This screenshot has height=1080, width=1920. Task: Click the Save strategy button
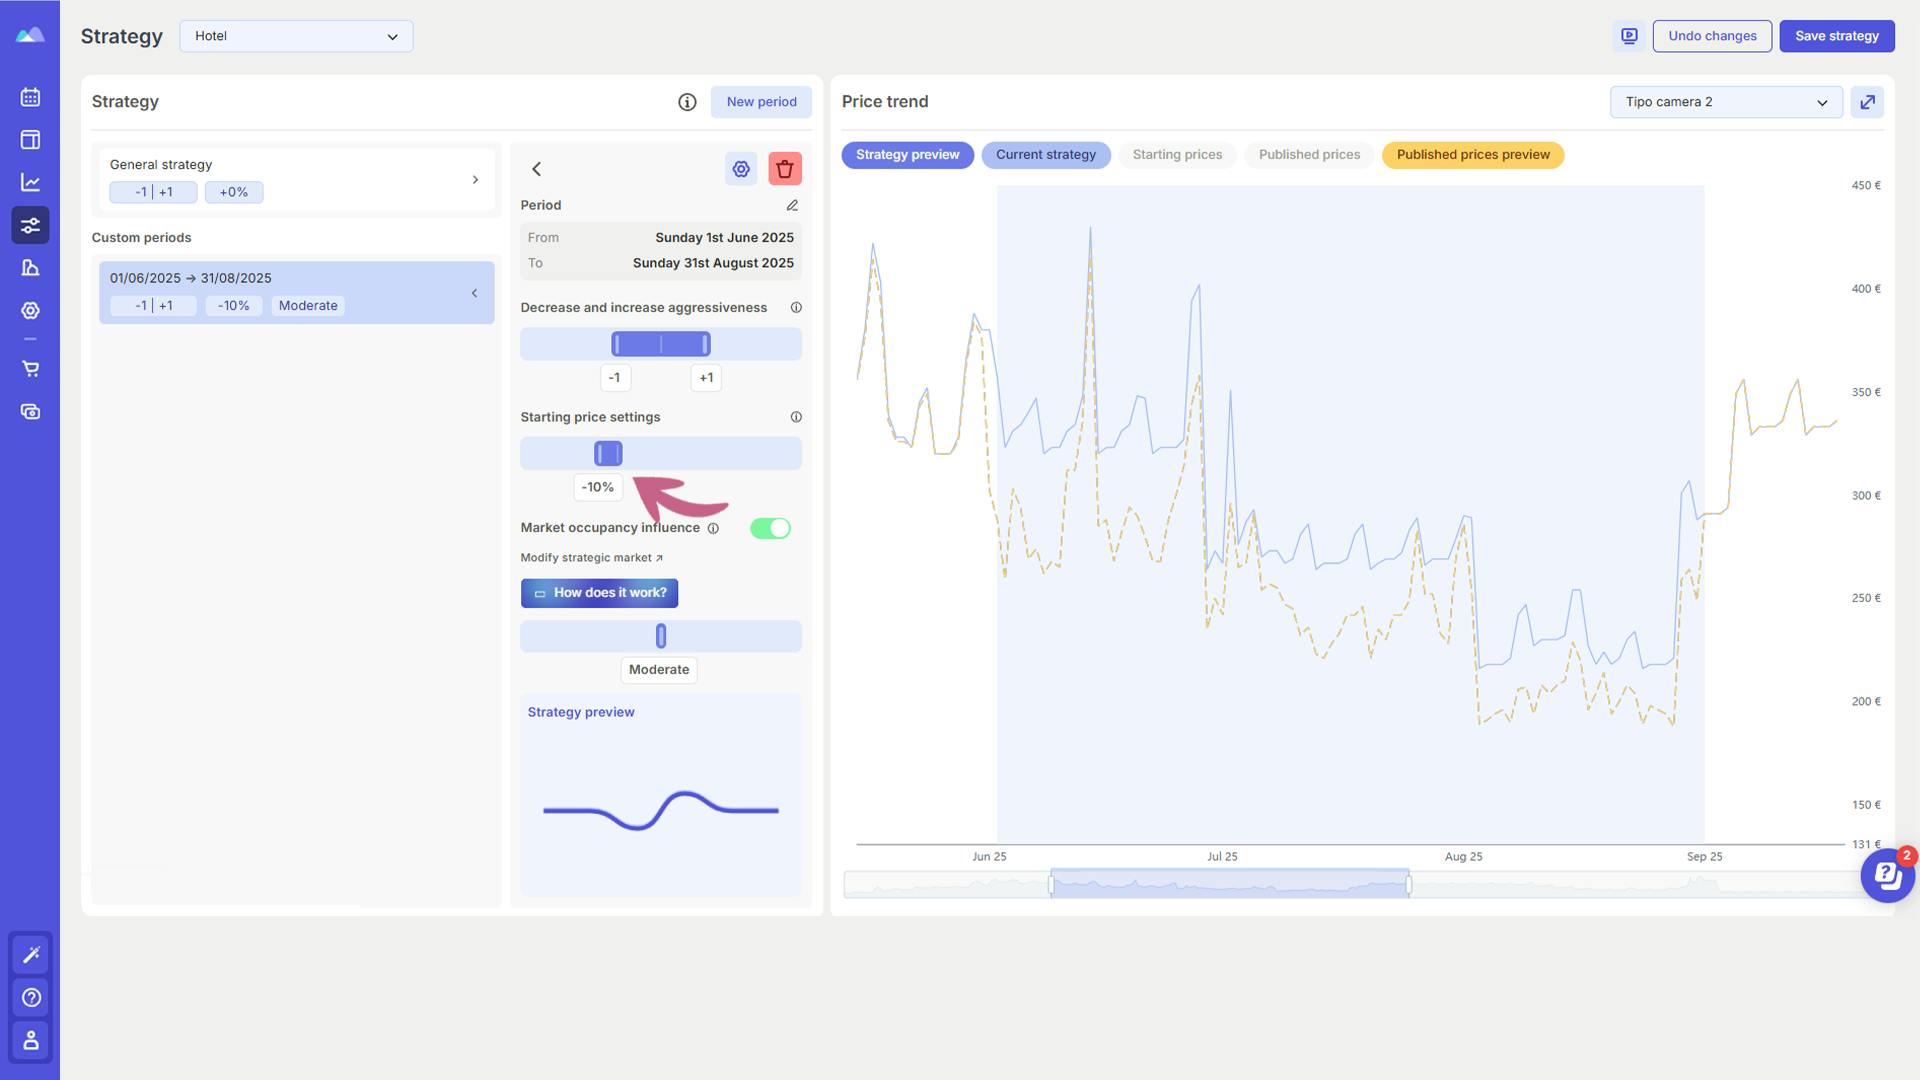click(1837, 36)
